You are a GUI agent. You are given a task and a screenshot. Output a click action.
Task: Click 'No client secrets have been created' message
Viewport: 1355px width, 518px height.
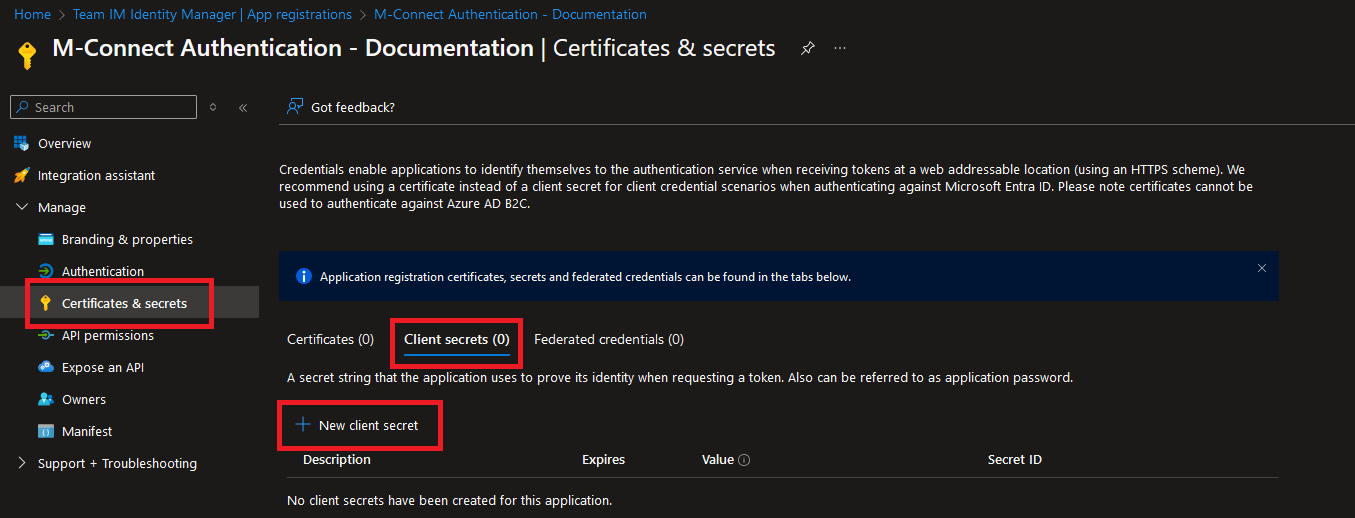(449, 499)
